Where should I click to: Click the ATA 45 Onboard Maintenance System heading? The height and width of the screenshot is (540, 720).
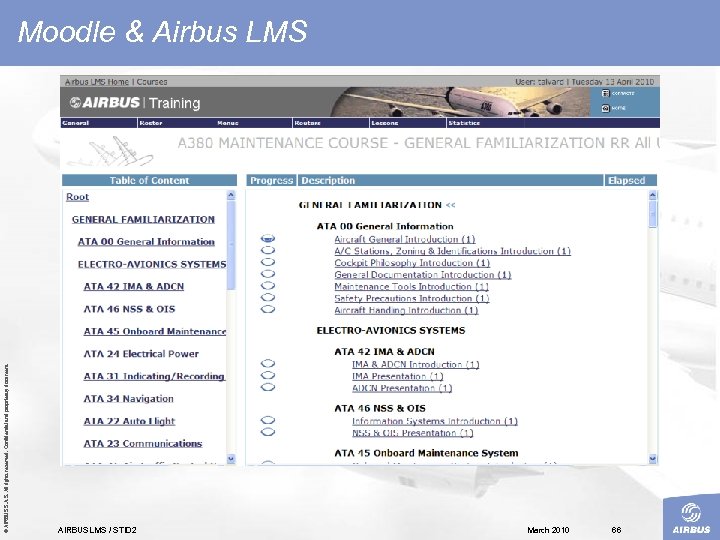click(426, 453)
